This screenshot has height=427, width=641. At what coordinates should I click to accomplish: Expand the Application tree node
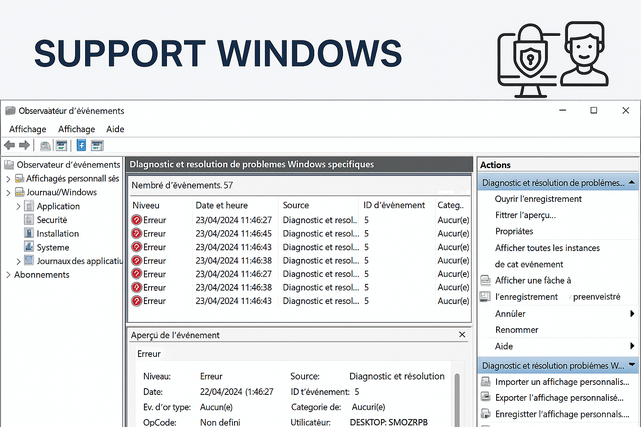[18, 206]
